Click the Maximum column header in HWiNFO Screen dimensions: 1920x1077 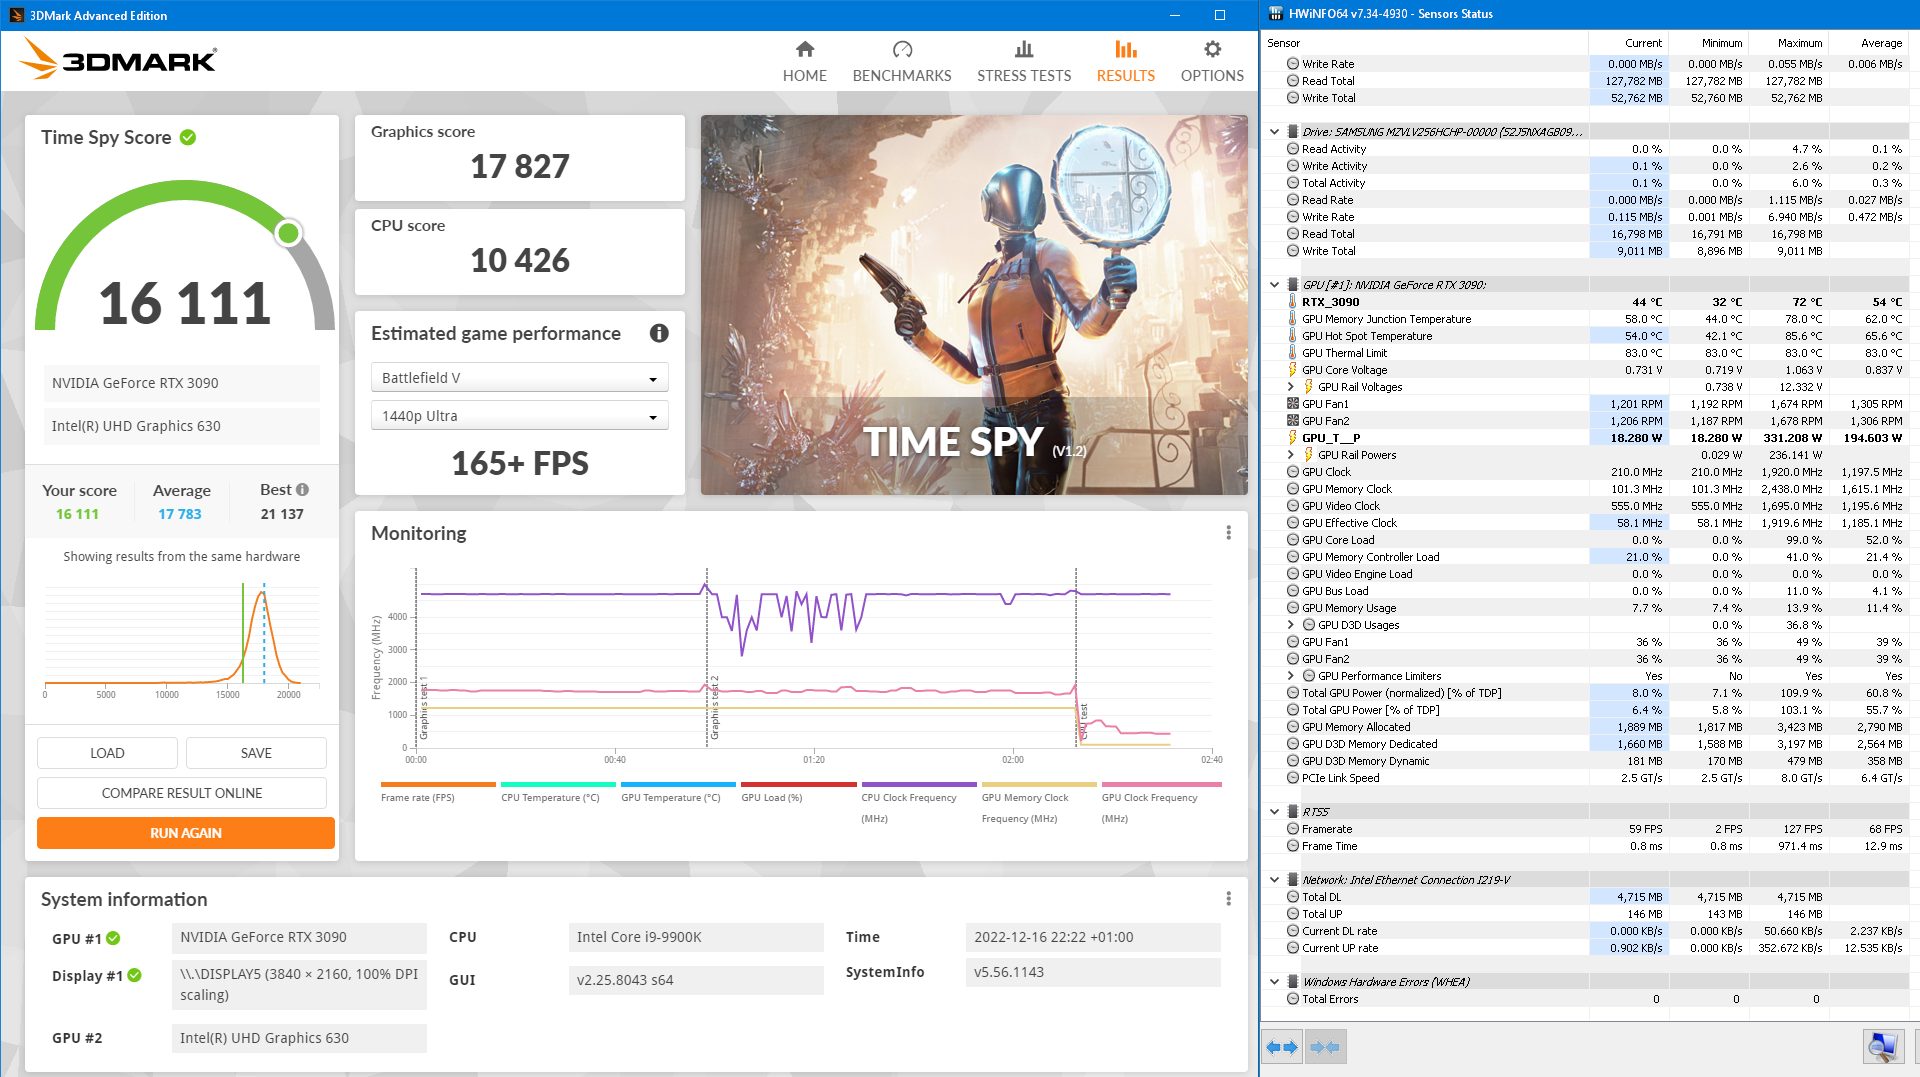point(1787,43)
